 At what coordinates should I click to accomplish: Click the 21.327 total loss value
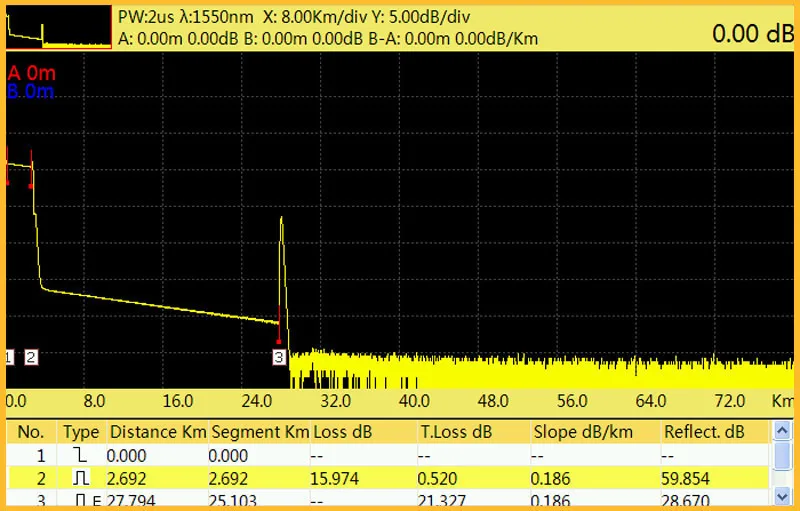click(442, 500)
